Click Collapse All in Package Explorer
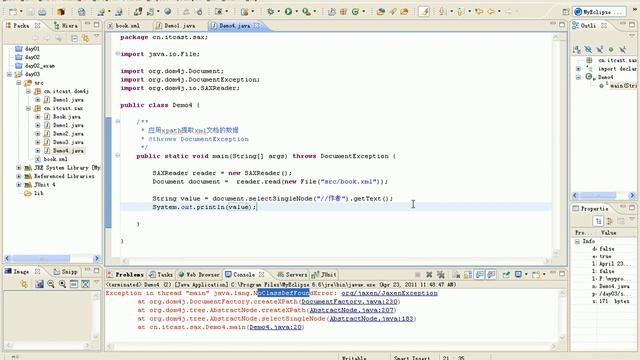 coord(74,38)
